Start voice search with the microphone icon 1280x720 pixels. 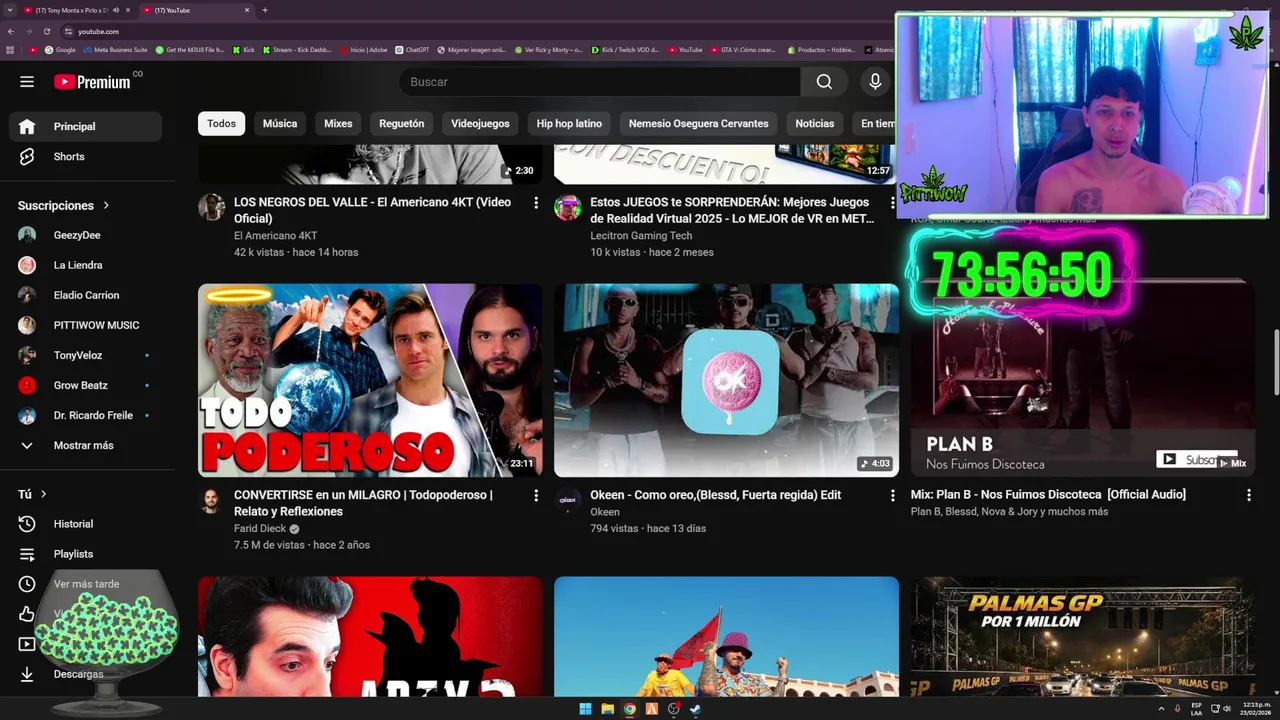tap(875, 82)
